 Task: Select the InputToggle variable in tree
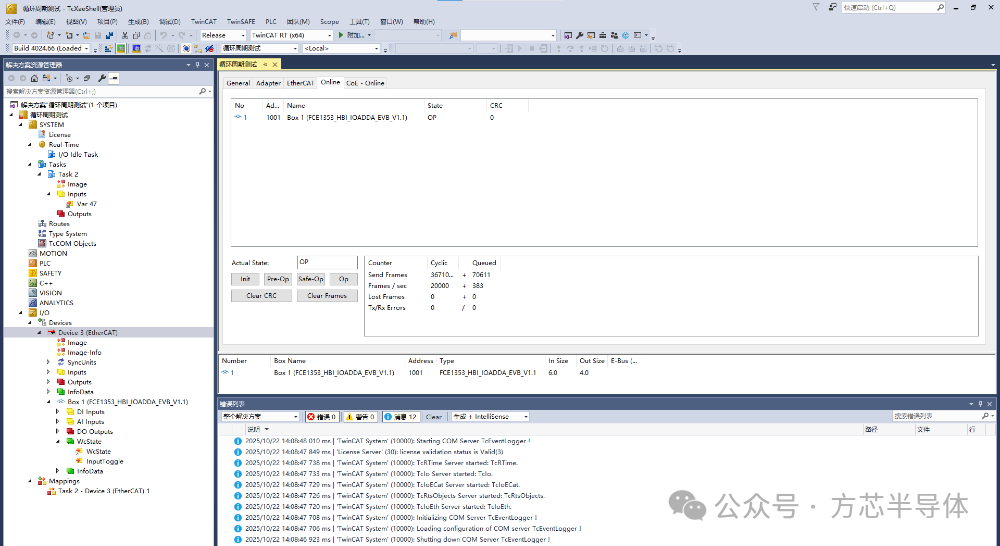(105, 461)
